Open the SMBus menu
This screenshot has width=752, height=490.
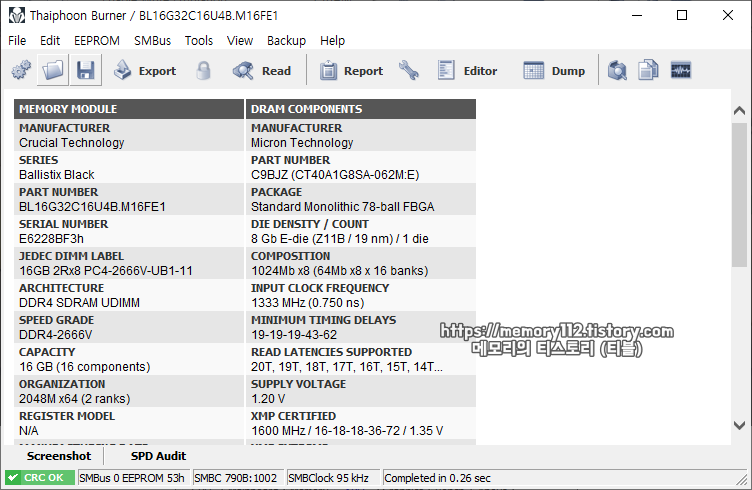click(153, 41)
